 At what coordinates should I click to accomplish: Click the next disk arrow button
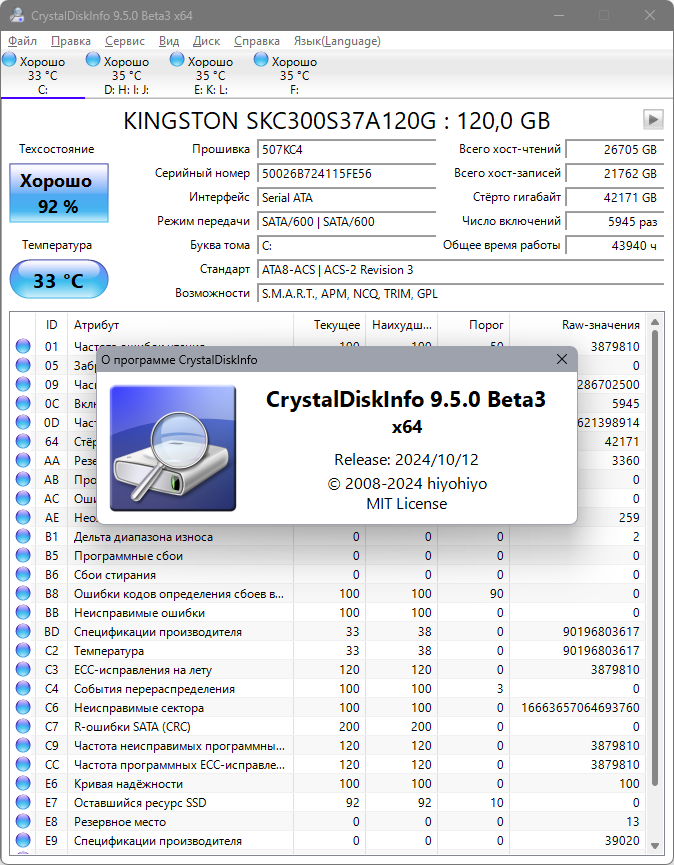click(653, 119)
